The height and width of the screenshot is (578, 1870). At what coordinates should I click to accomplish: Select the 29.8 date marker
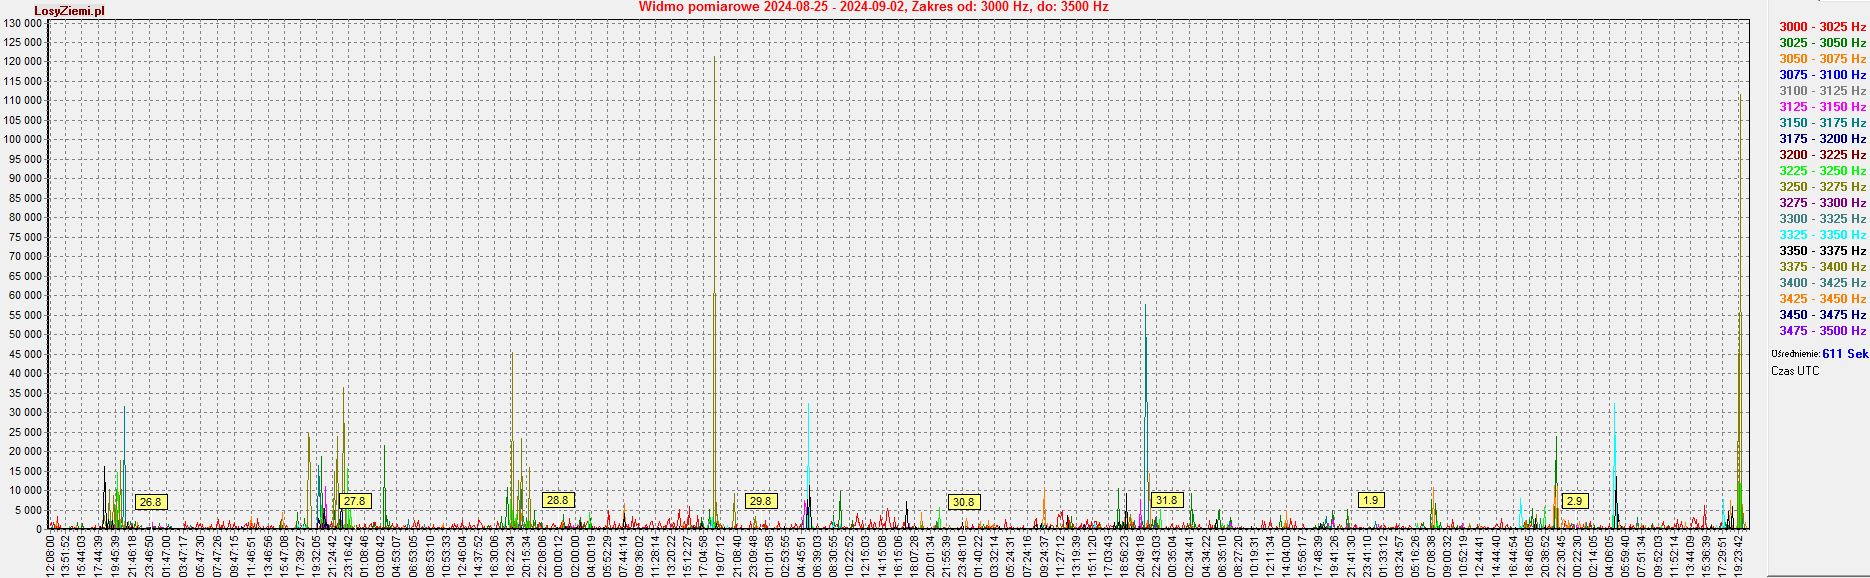[761, 501]
